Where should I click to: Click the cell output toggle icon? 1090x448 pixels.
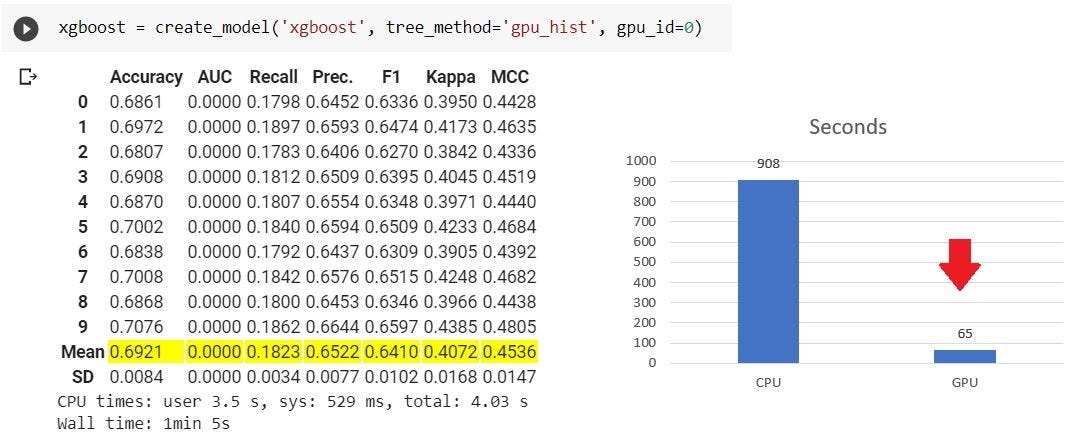click(x=28, y=77)
